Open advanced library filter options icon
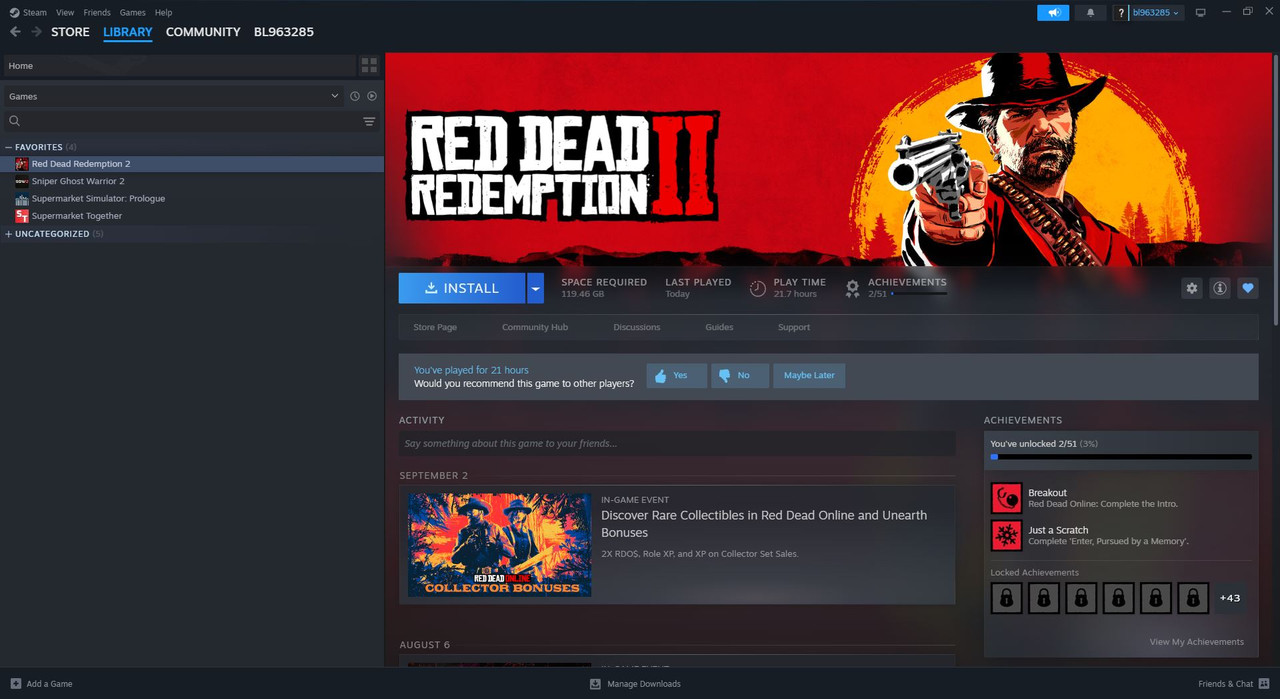 369,121
